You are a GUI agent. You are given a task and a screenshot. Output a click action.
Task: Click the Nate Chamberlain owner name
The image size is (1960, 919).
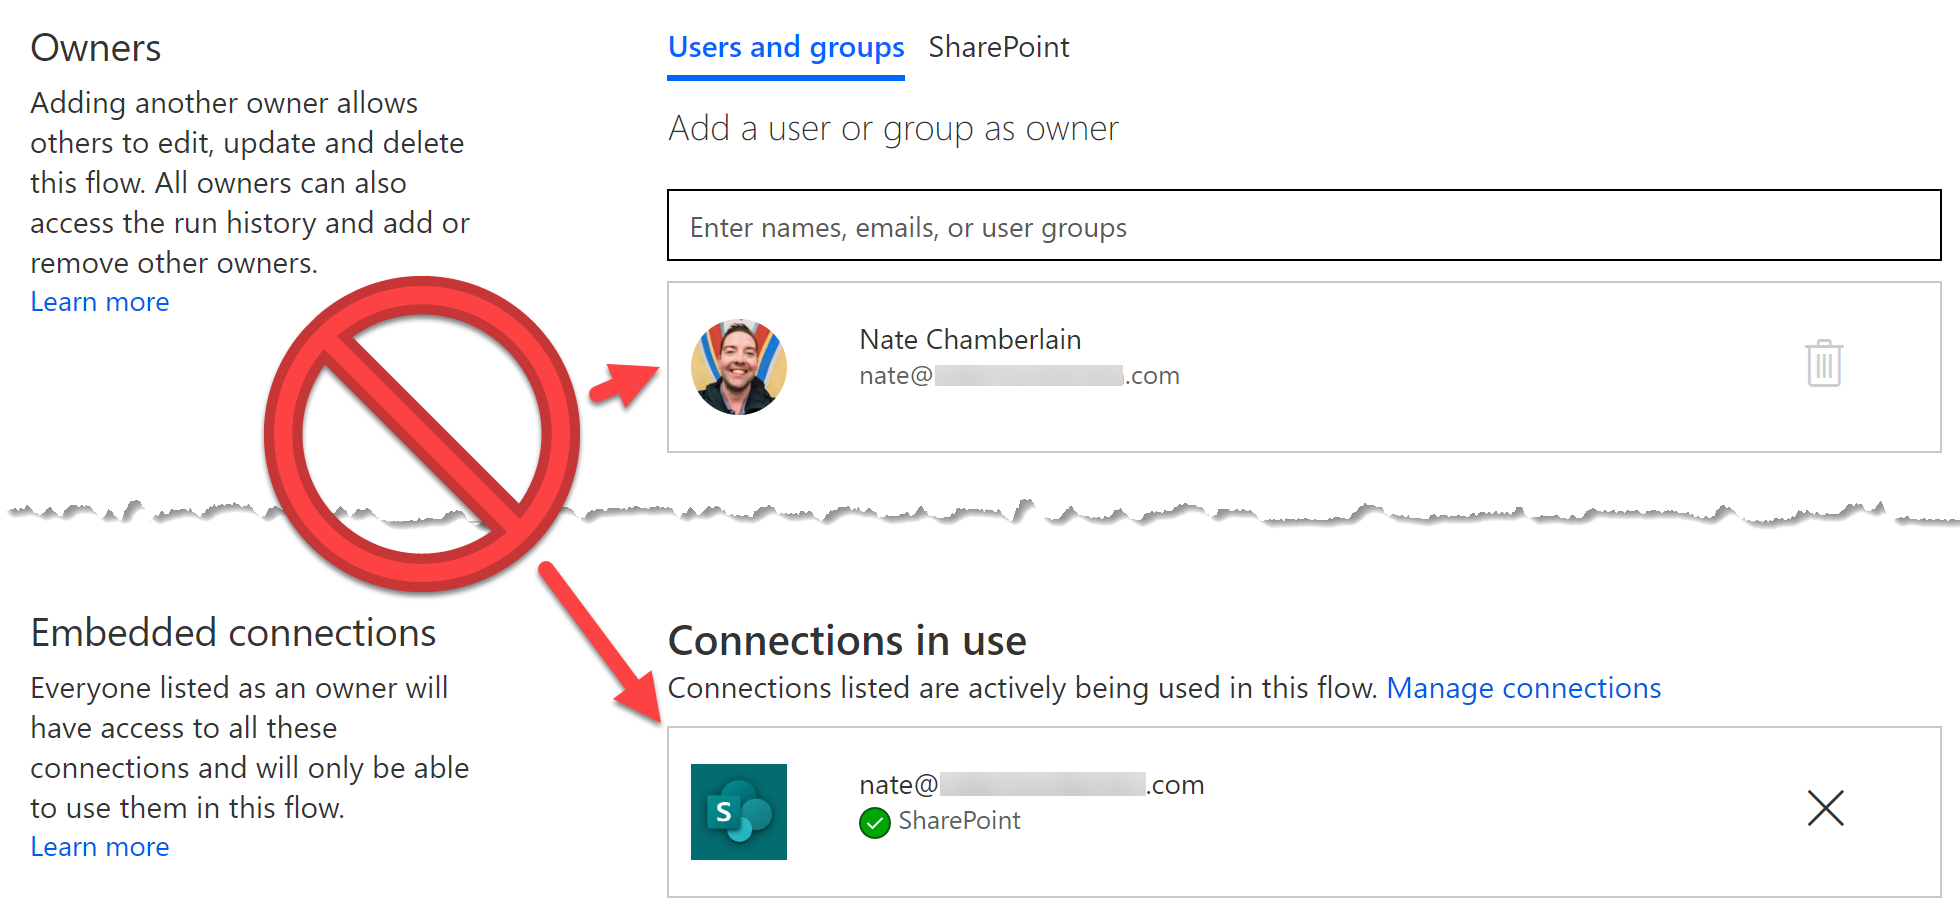click(x=969, y=340)
